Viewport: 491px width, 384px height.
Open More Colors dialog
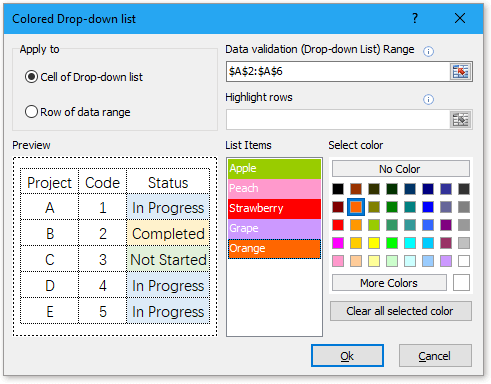pos(389,283)
